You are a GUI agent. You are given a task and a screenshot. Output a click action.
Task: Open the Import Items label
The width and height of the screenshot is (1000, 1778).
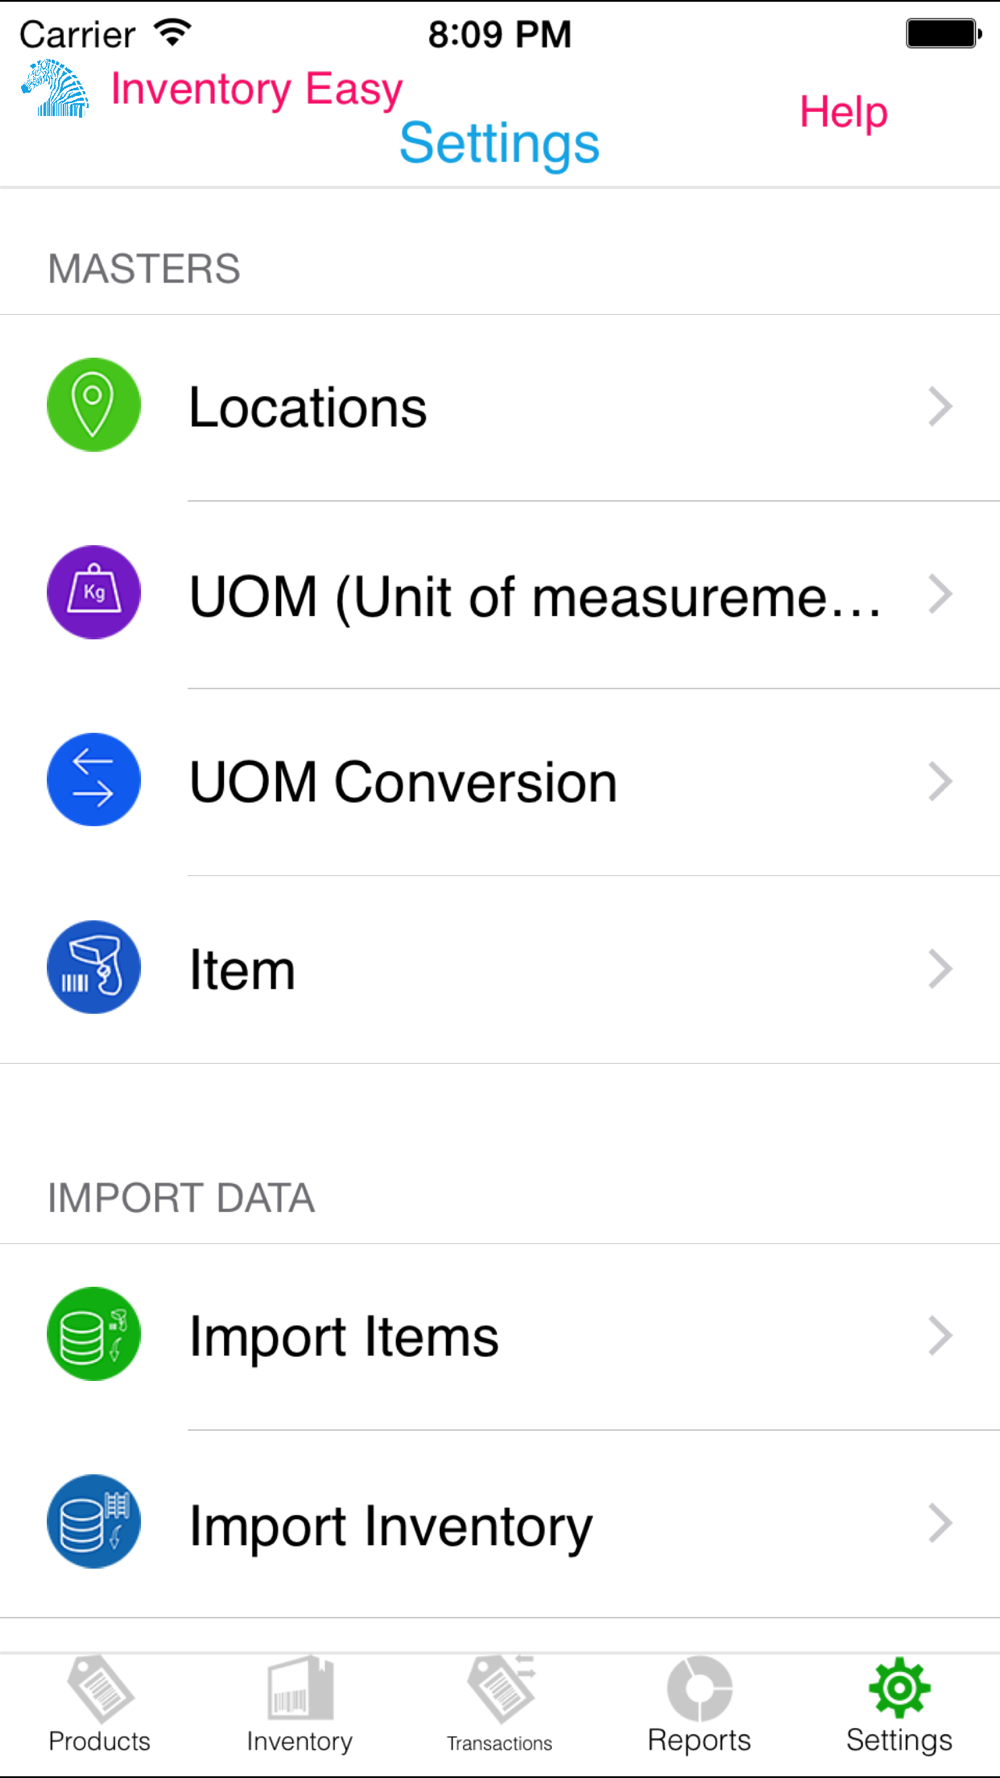coord(344,1337)
